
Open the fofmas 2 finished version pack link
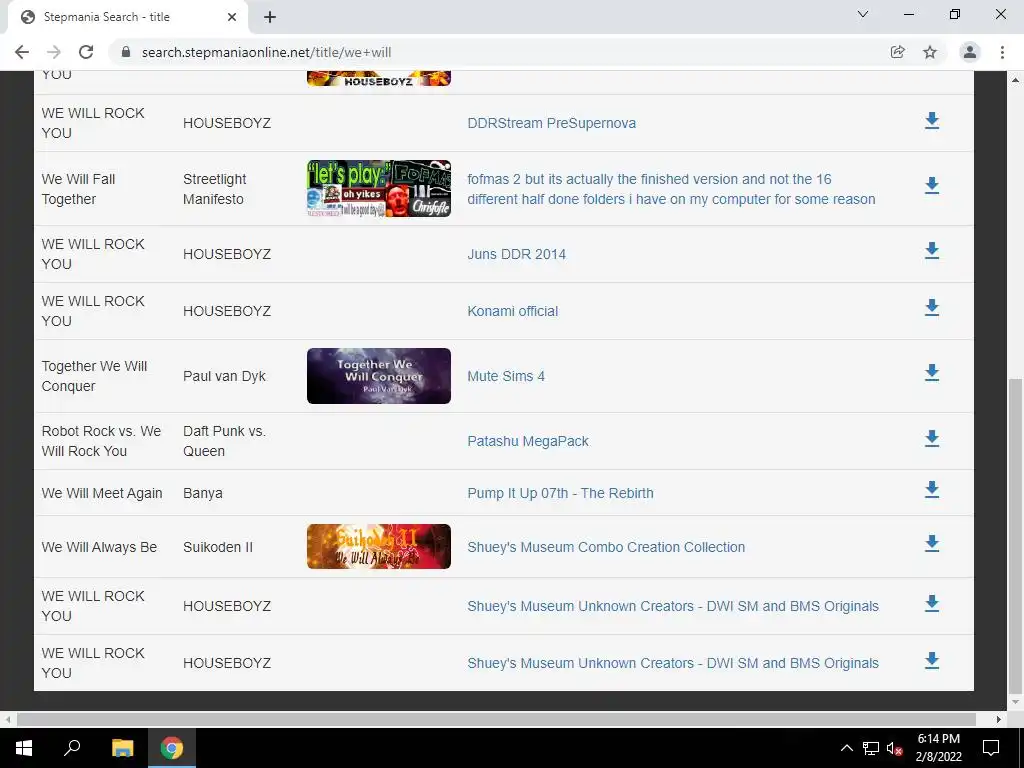[671, 189]
